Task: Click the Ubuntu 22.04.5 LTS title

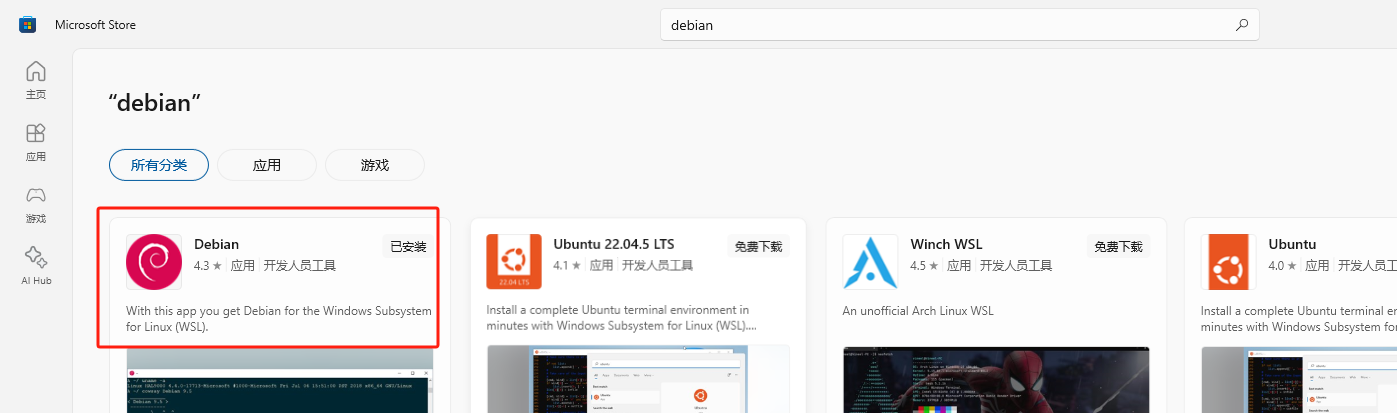Action: pyautogui.click(x=614, y=244)
